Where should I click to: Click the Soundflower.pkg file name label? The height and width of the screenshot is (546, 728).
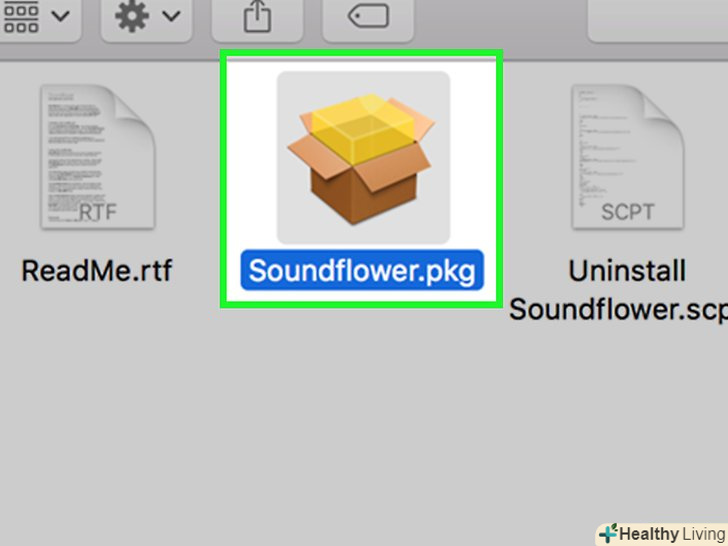coord(362,270)
